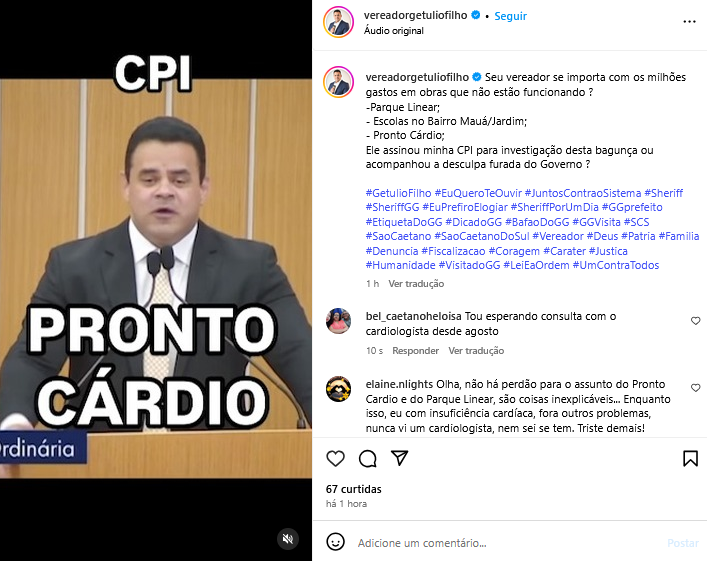Reply to bel_caetanoheloisa via Responder
707x561 pixels.
pos(415,351)
